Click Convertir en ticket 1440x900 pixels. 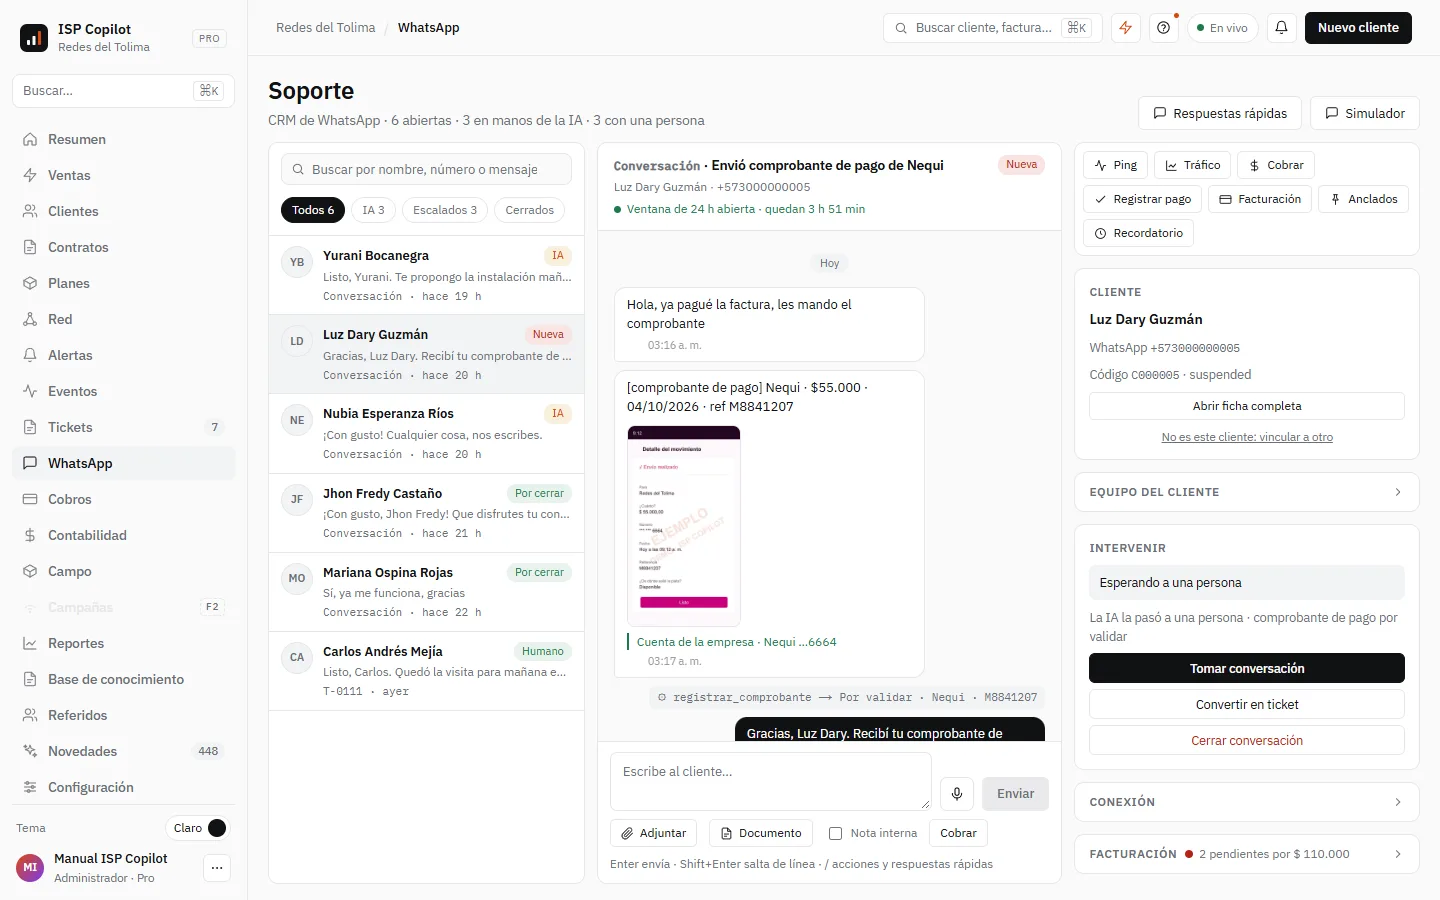point(1247,704)
